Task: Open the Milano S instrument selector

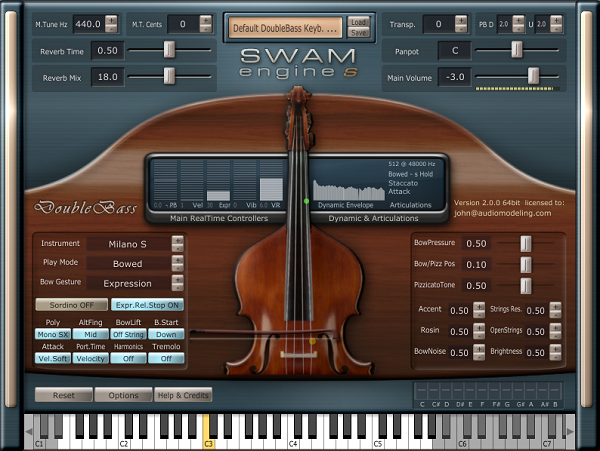Action: coord(128,244)
